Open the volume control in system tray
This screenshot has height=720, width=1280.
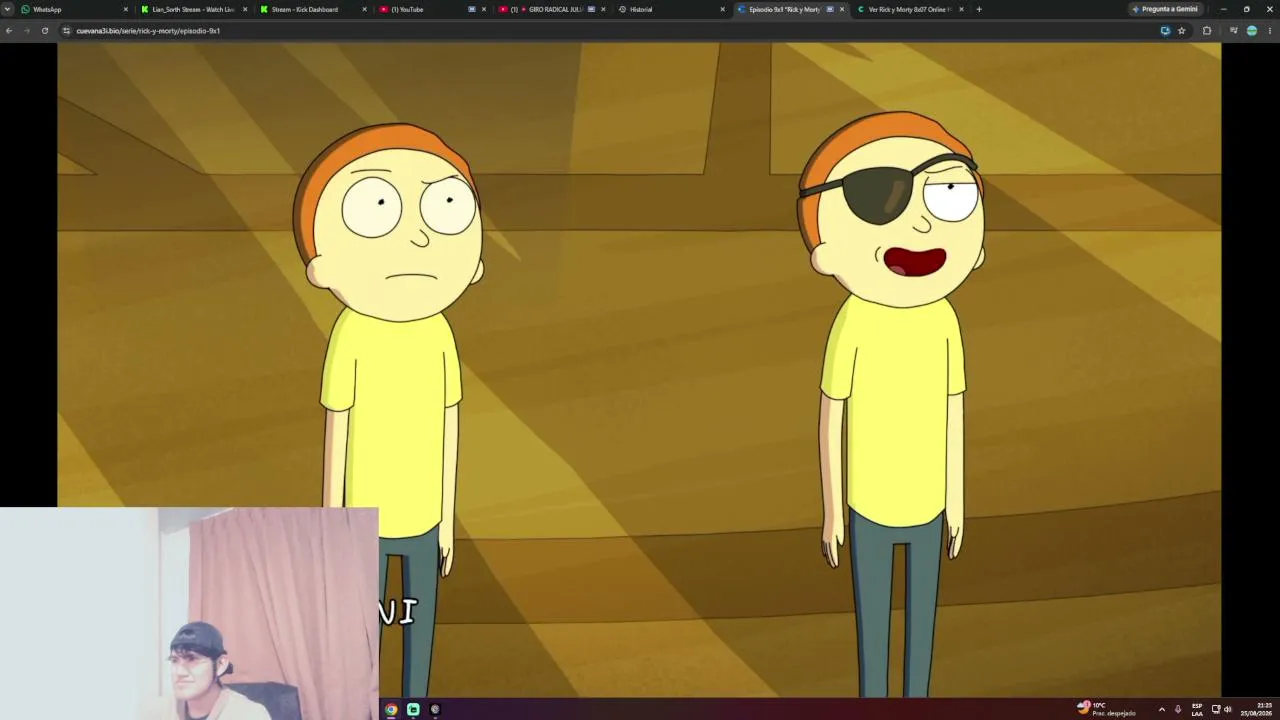click(1228, 709)
